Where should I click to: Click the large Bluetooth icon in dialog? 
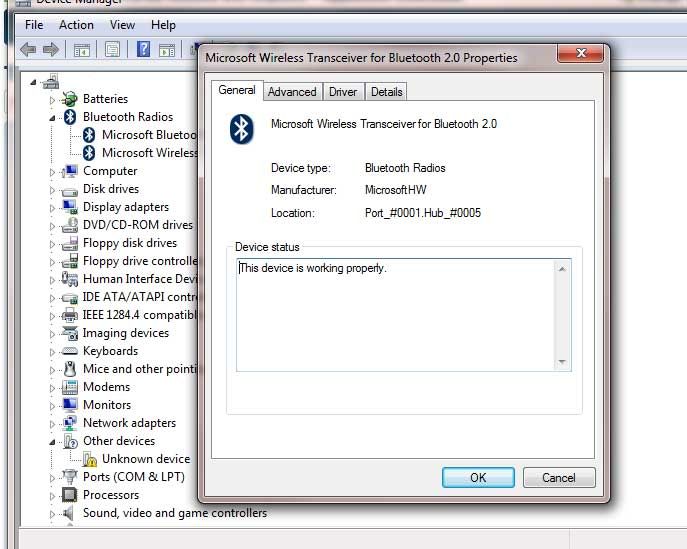point(241,129)
